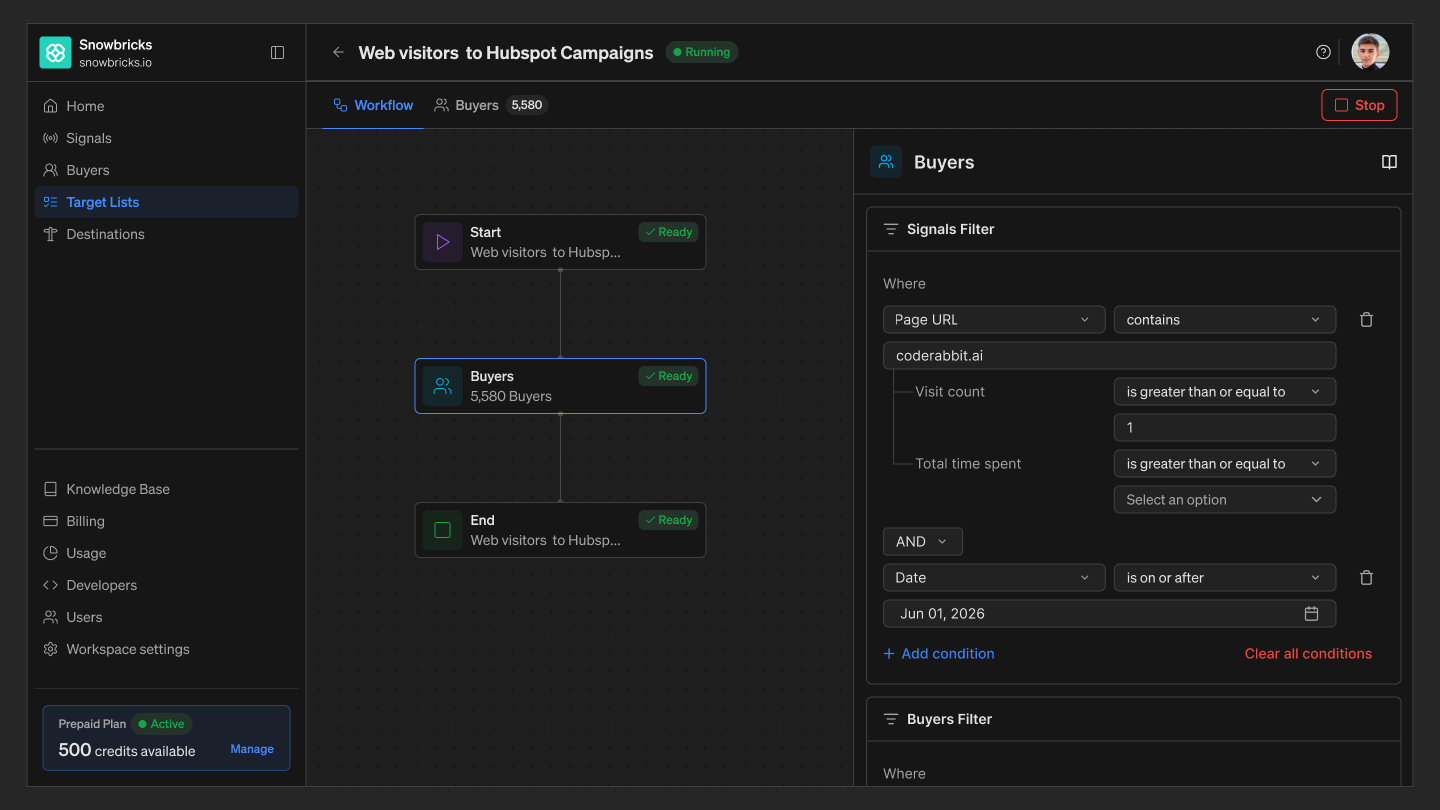Delete the Page URL condition
This screenshot has height=810, width=1440.
(x=1366, y=320)
